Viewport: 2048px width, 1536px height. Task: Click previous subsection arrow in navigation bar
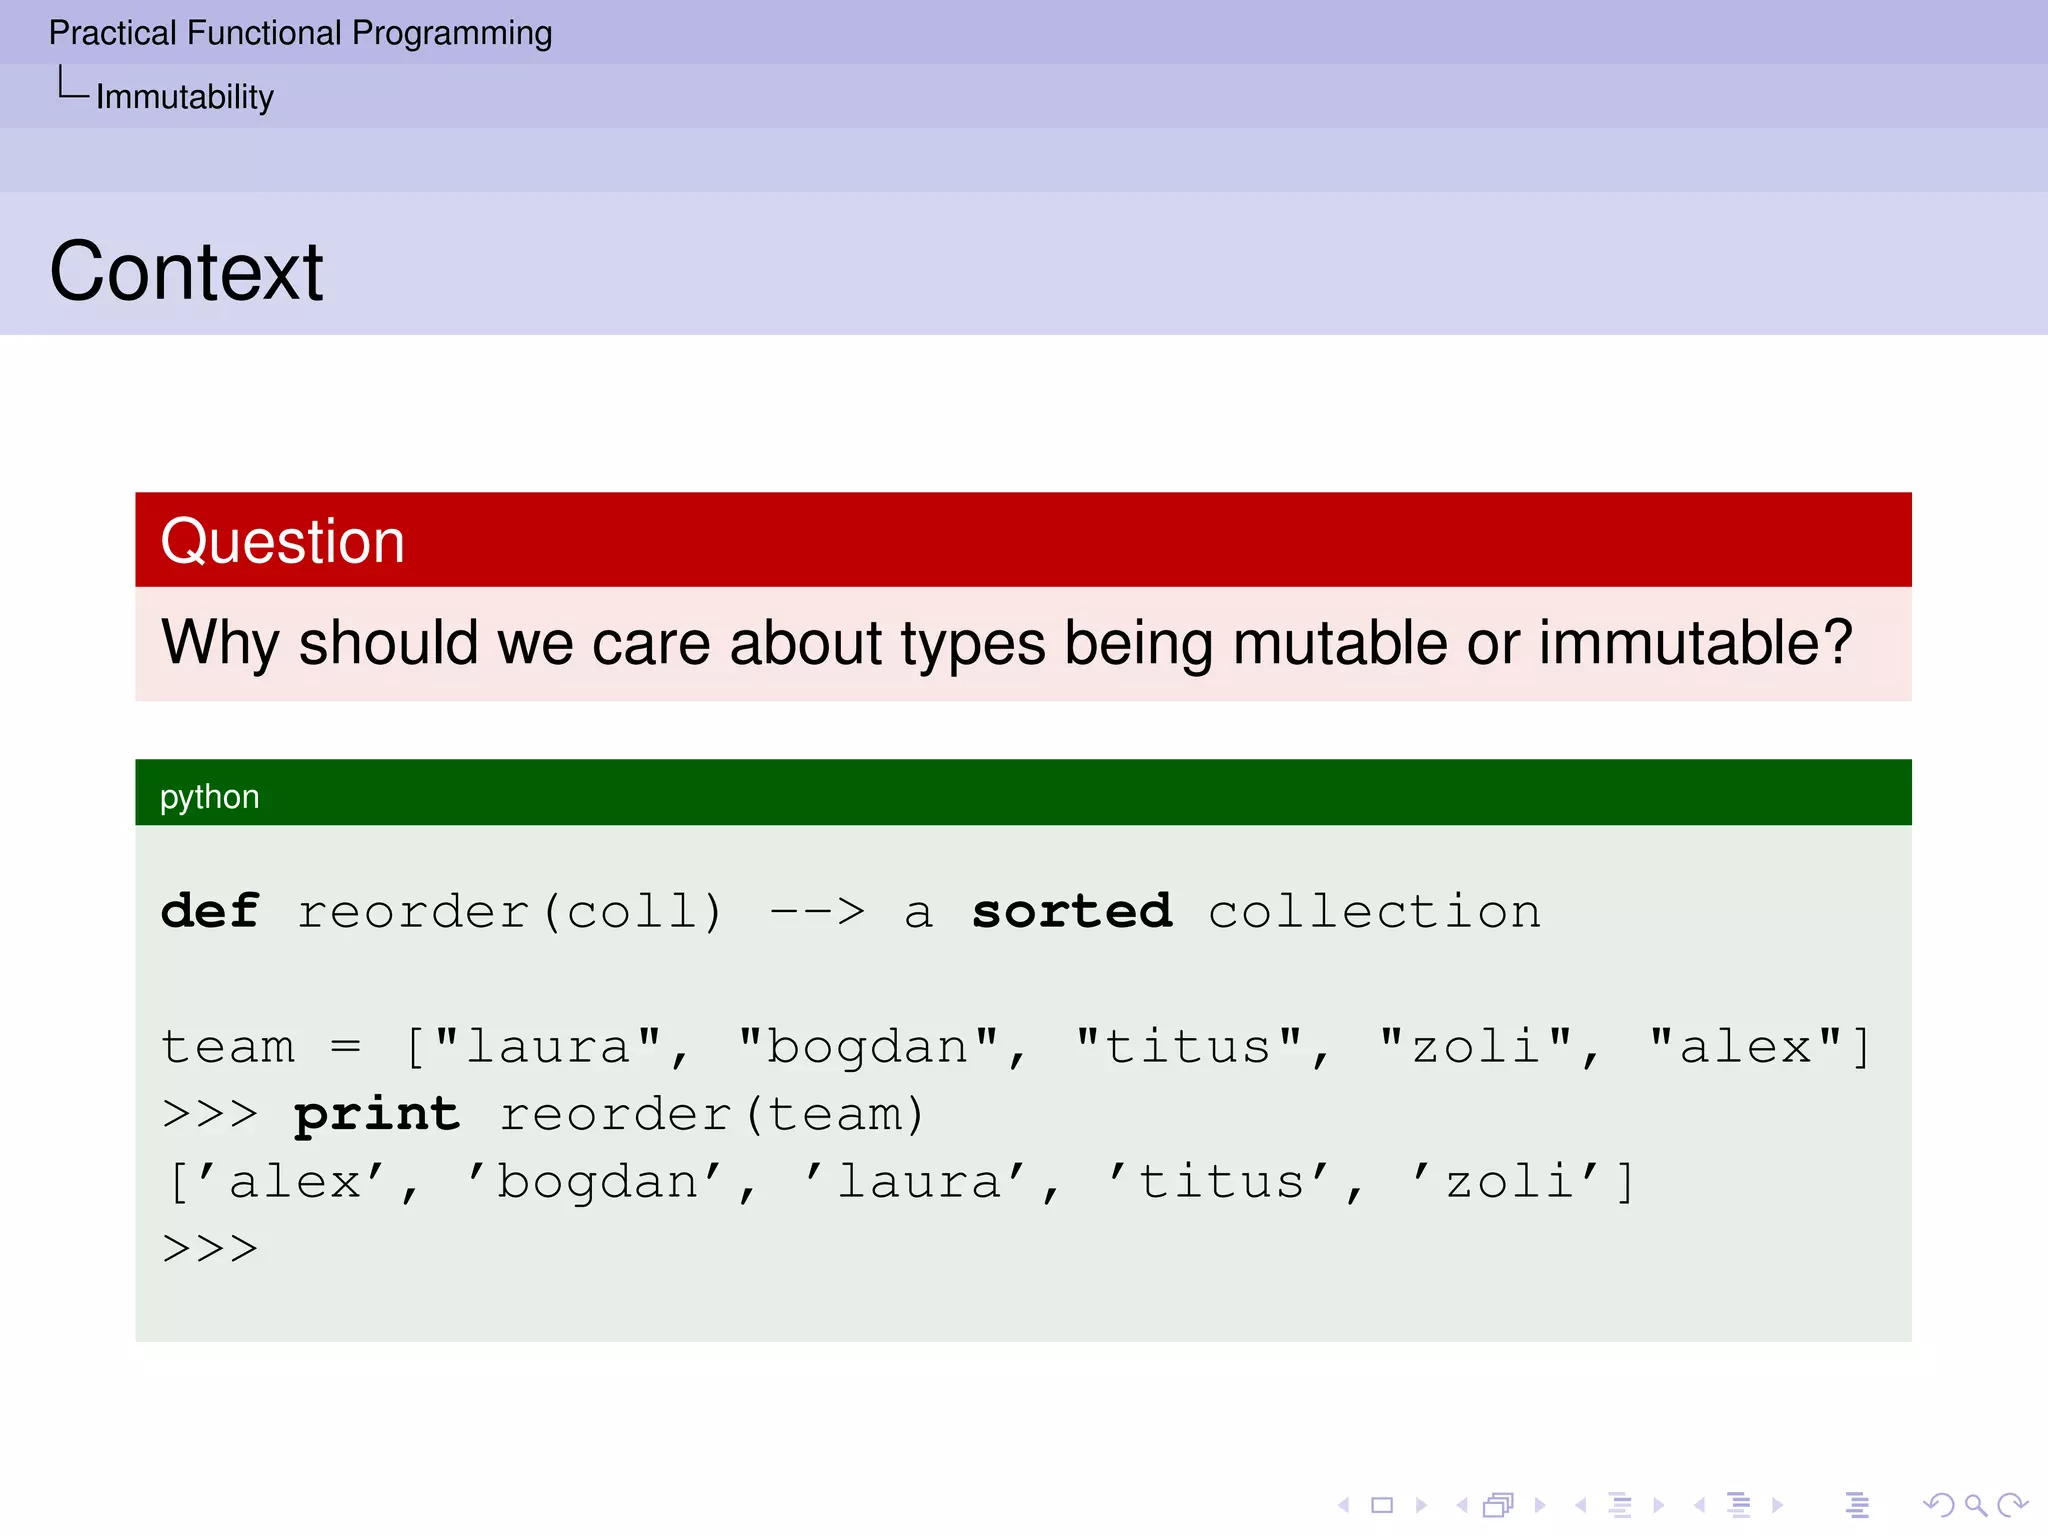click(1580, 1504)
